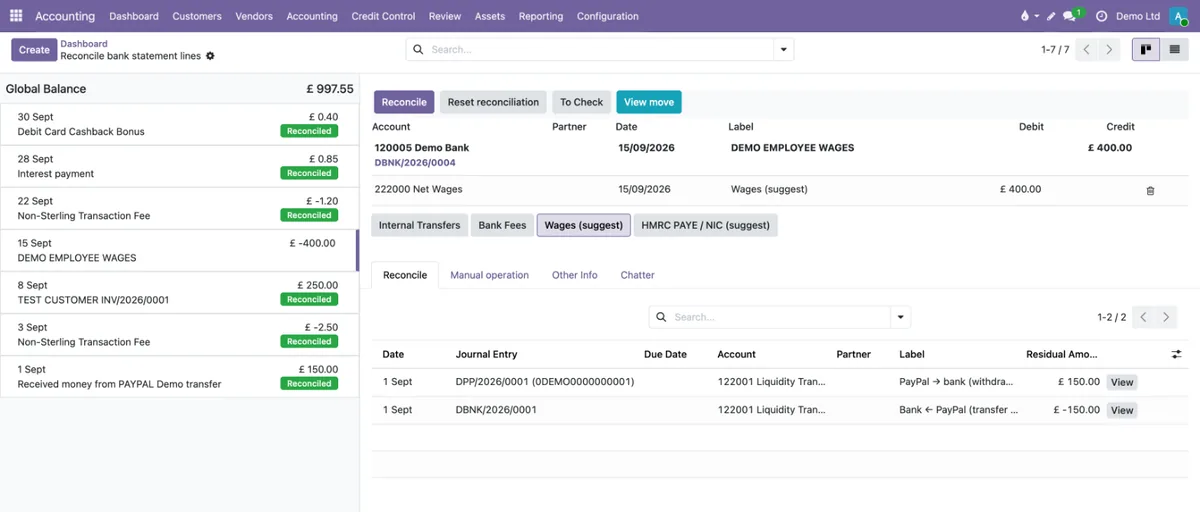Viewport: 1200px width, 512px height.
Task: Sort by Journal Entry column header
Action: click(x=486, y=354)
